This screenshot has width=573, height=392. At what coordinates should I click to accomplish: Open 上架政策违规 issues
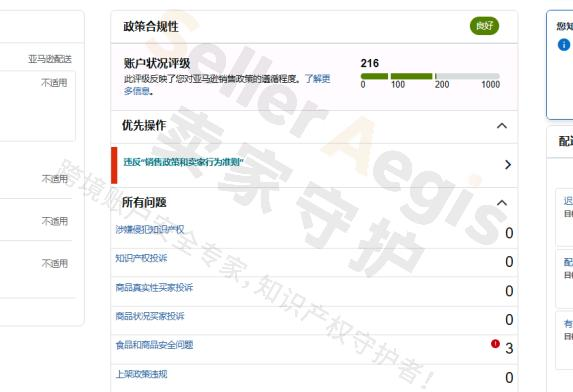141,374
